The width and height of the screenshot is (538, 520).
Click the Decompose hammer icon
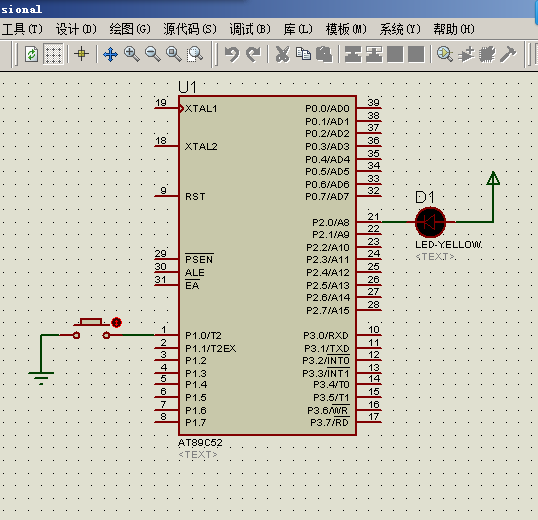tap(508, 54)
